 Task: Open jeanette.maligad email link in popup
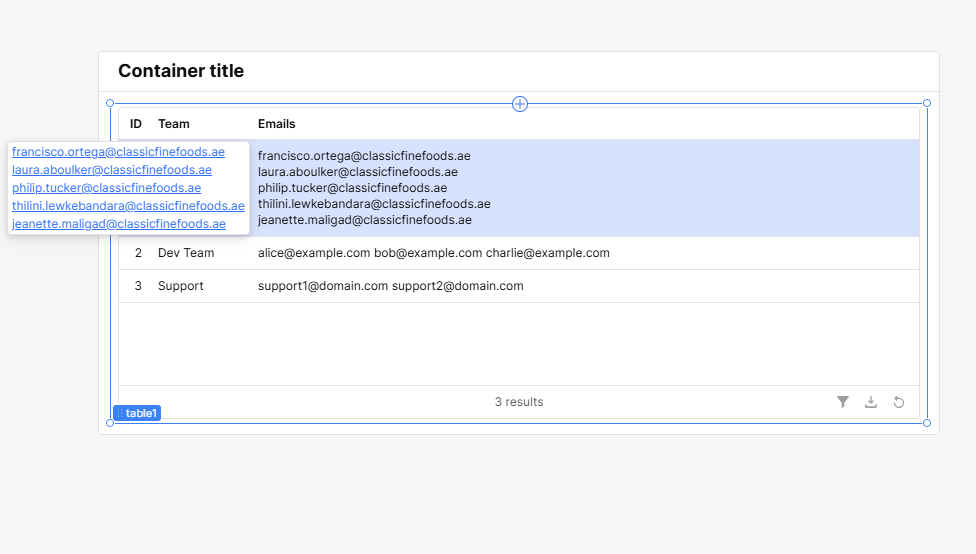pos(119,224)
